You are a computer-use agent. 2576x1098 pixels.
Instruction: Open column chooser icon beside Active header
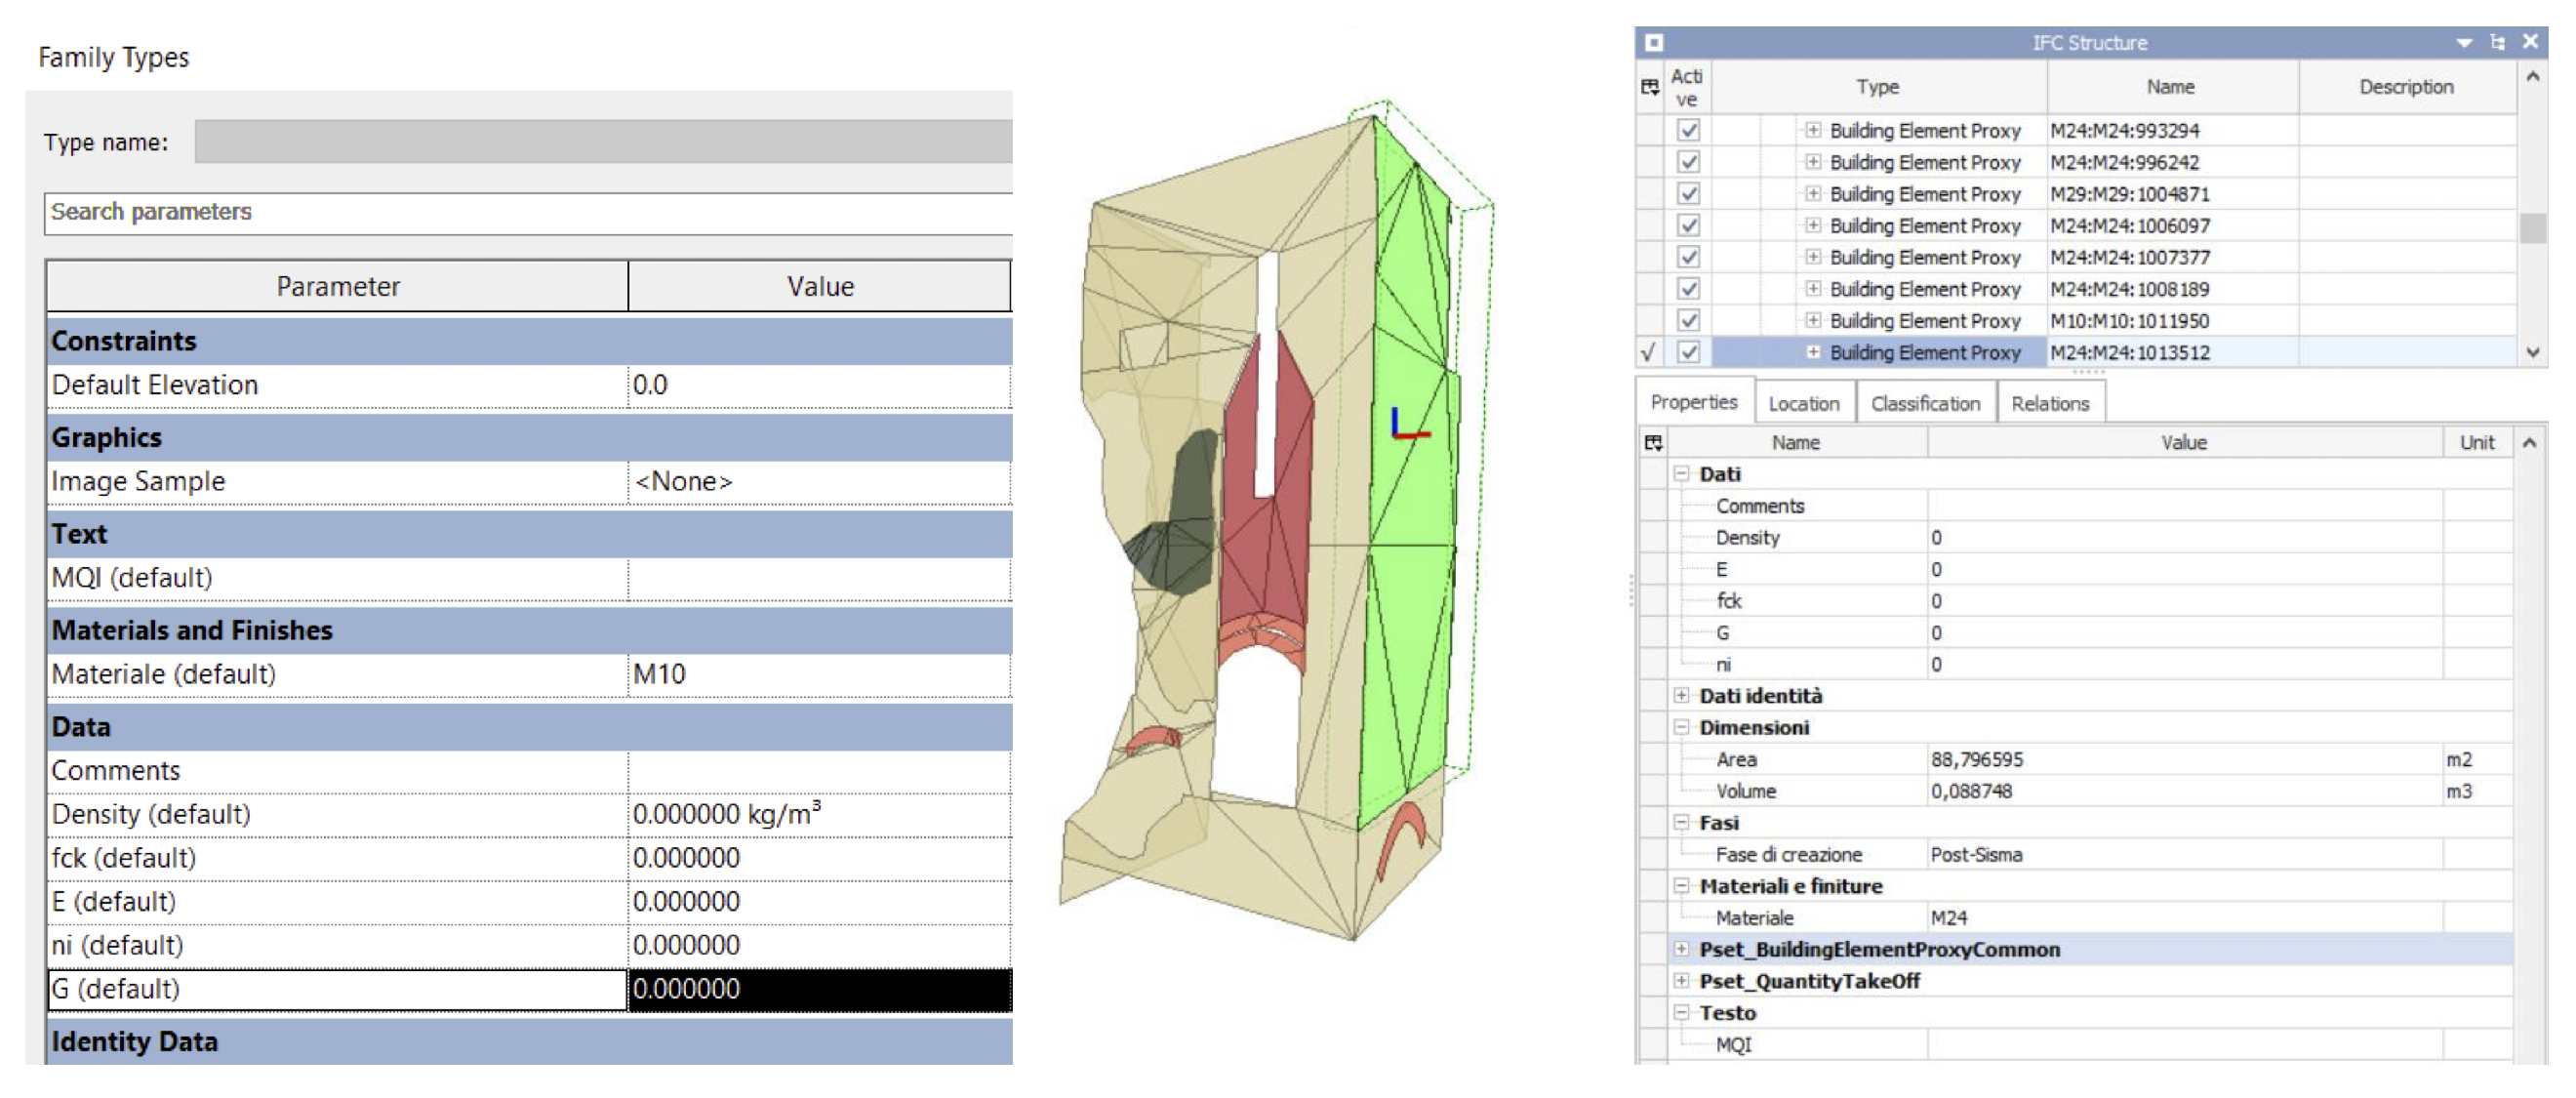click(x=1650, y=87)
